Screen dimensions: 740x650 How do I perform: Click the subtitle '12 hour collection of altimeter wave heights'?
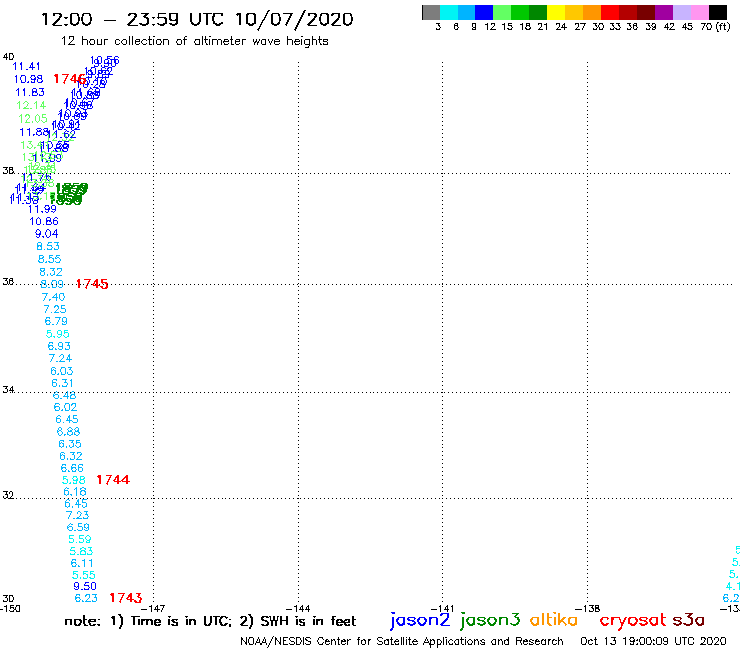194,41
